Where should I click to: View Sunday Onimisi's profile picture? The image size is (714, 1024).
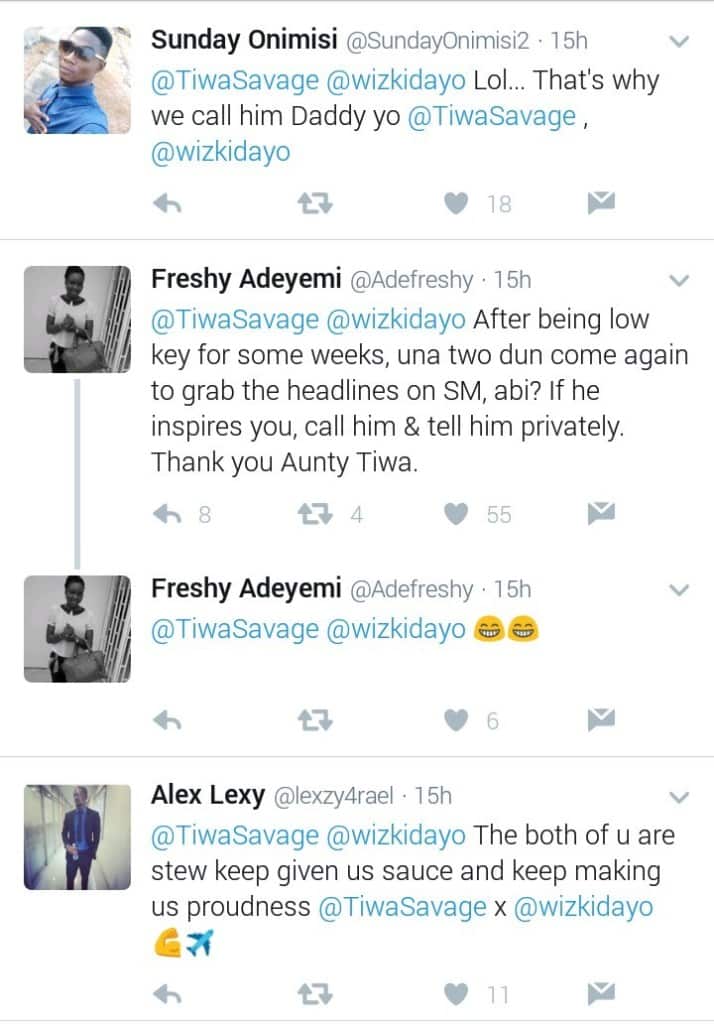[77, 80]
